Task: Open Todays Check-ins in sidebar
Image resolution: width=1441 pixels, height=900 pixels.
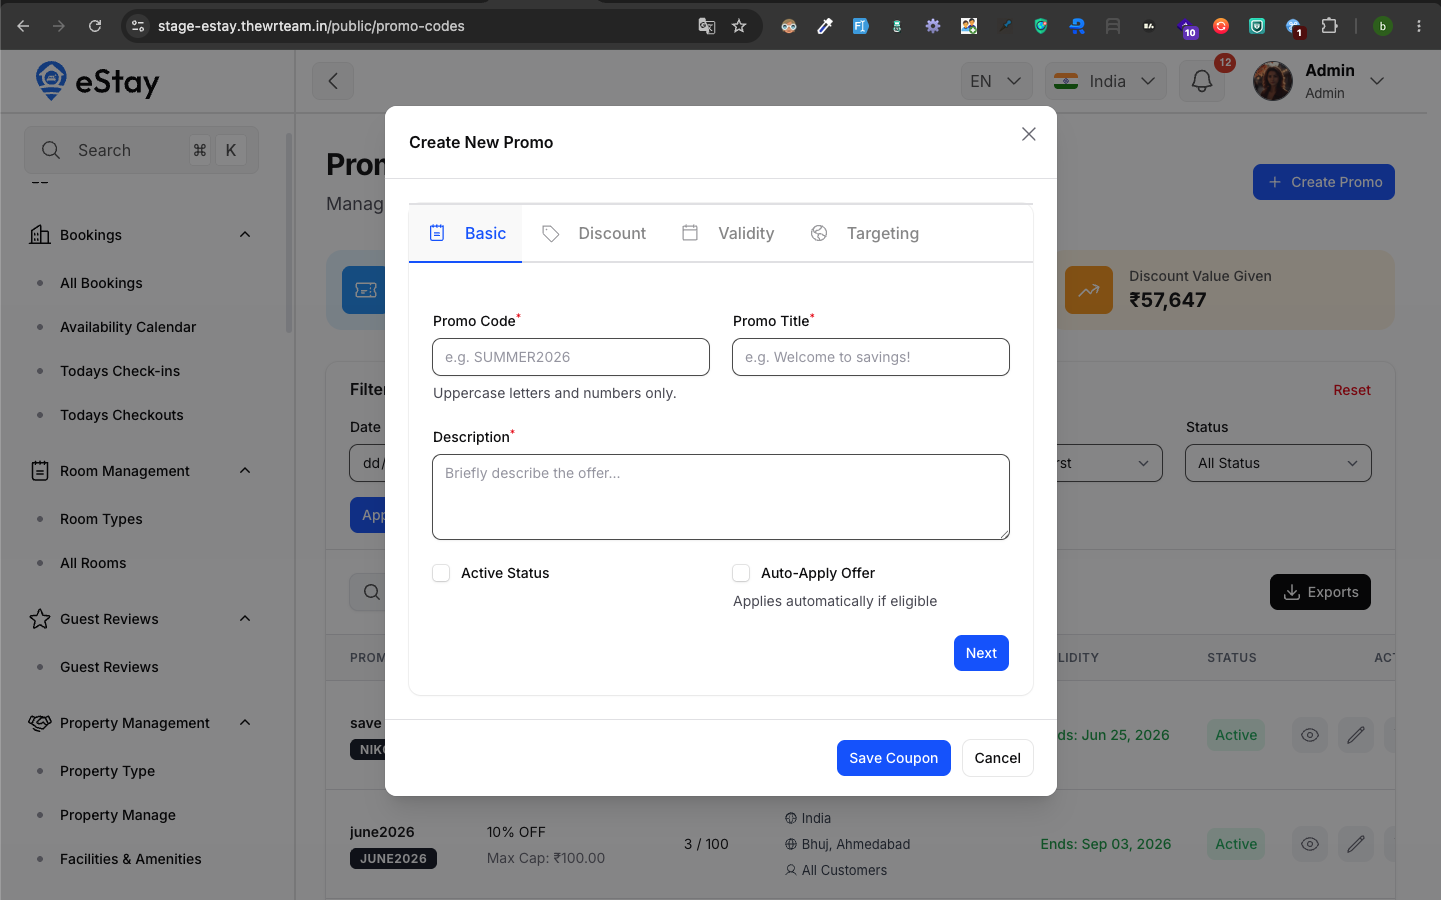Action: (x=120, y=371)
